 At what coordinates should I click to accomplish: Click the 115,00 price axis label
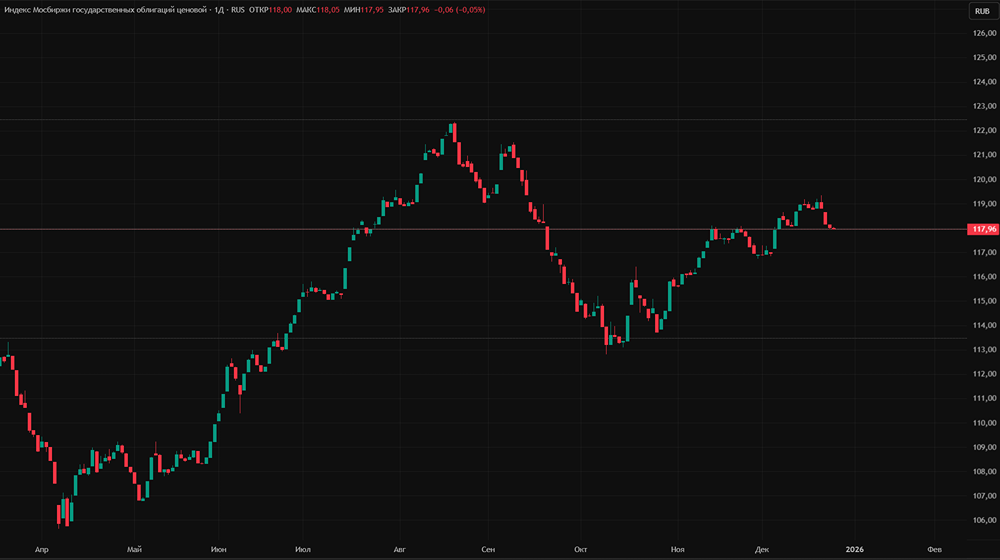tap(985, 301)
